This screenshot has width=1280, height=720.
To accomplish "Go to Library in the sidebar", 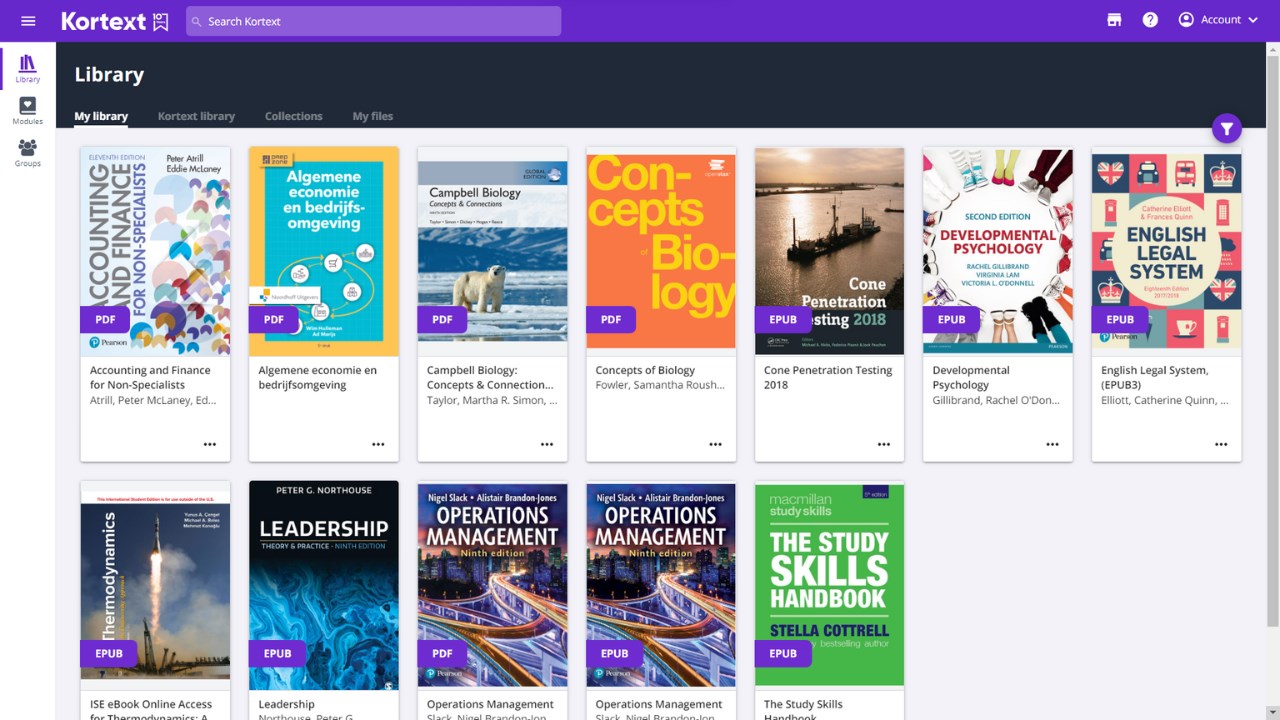I will 28,69.
